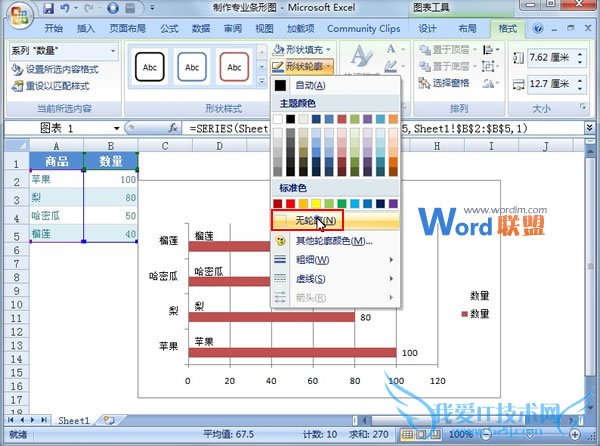The image size is (600, 446).
Task: Open the Excel help icon
Action: (538, 29)
